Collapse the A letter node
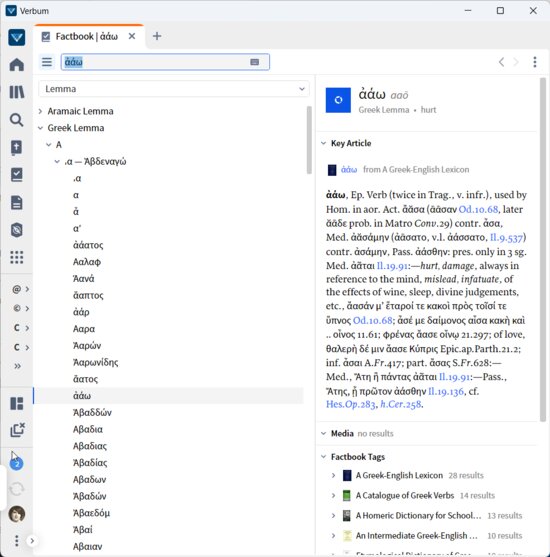Viewport: 550px width, 557px height. [x=49, y=145]
